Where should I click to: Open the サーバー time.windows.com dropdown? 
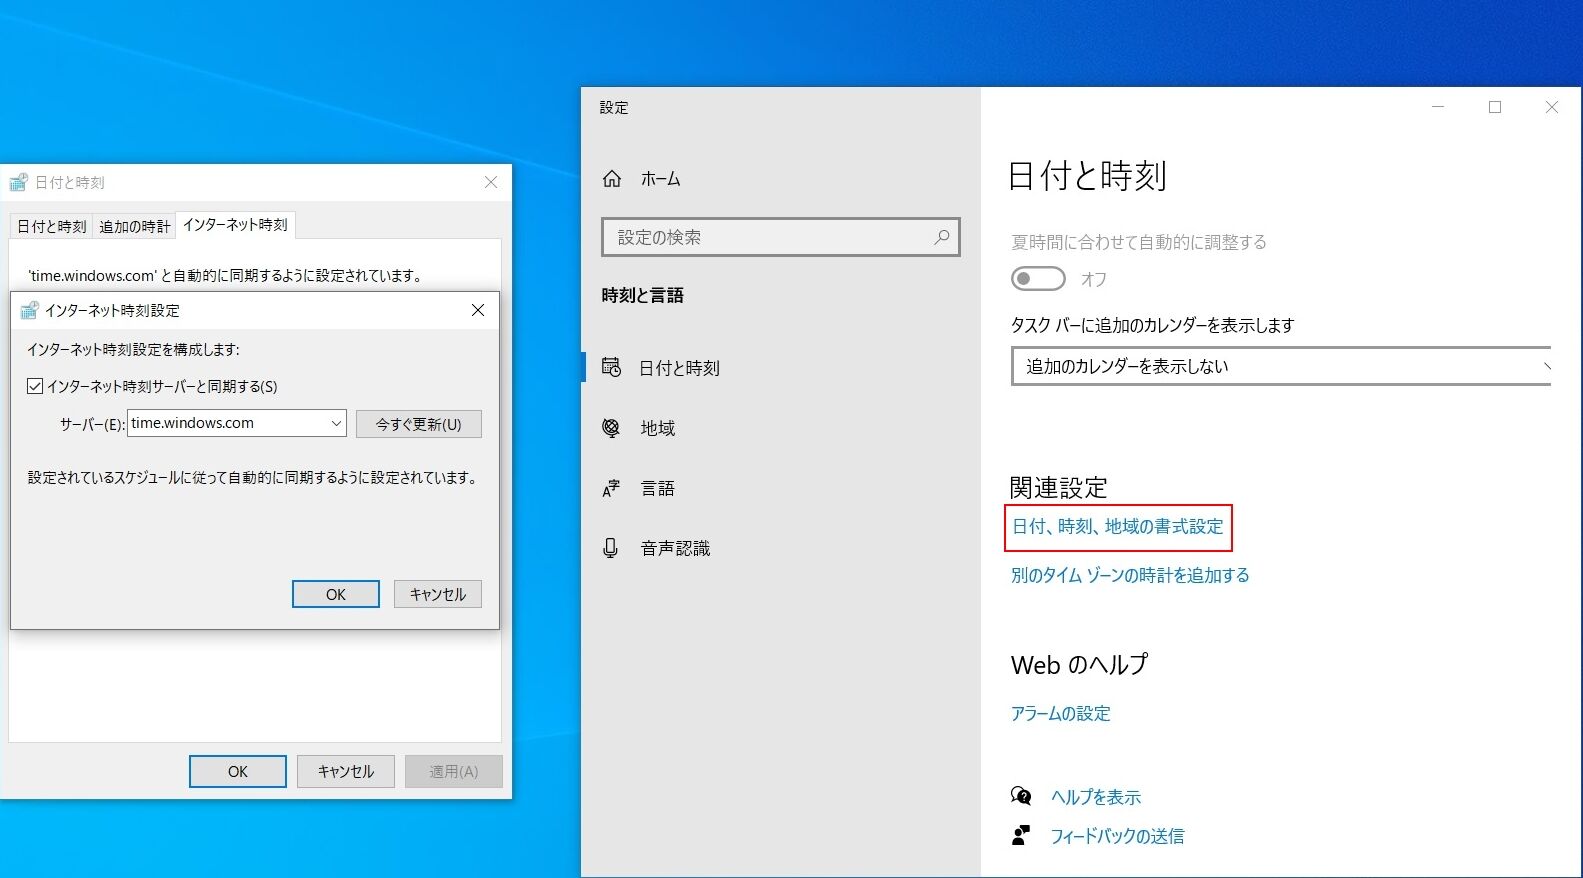[x=236, y=423]
